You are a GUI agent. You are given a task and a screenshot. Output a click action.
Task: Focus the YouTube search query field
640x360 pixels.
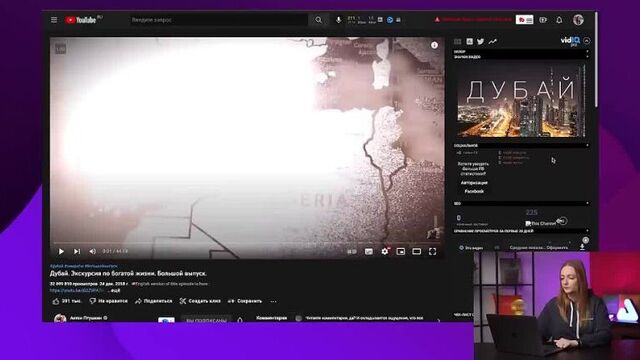point(219,20)
